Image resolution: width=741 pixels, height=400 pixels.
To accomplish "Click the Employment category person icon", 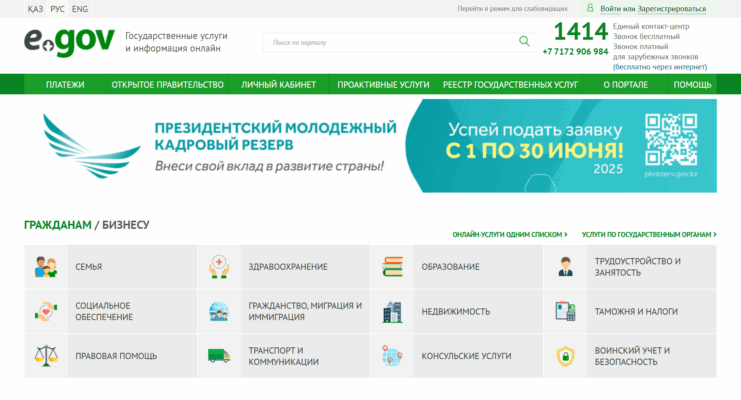I will click(x=565, y=267).
